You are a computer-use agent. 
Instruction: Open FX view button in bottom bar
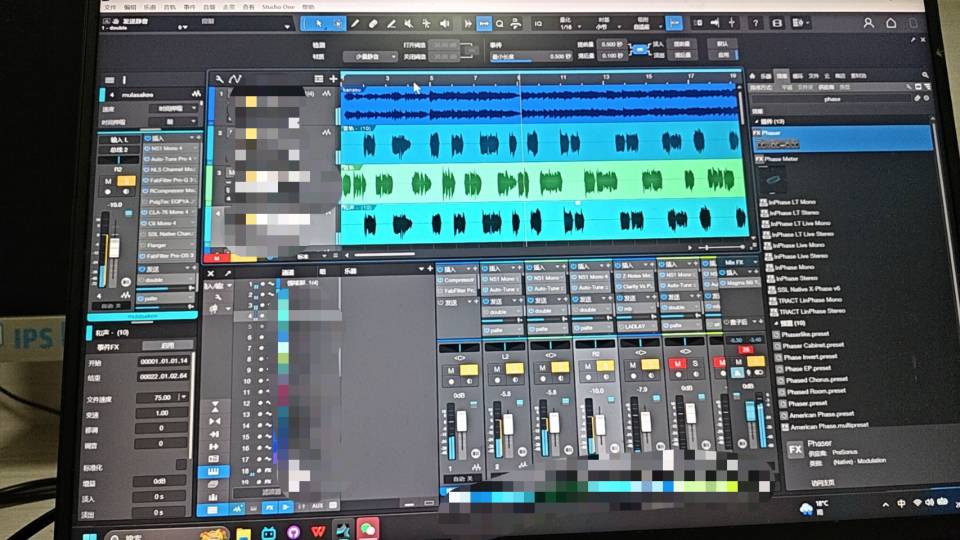pos(269,508)
